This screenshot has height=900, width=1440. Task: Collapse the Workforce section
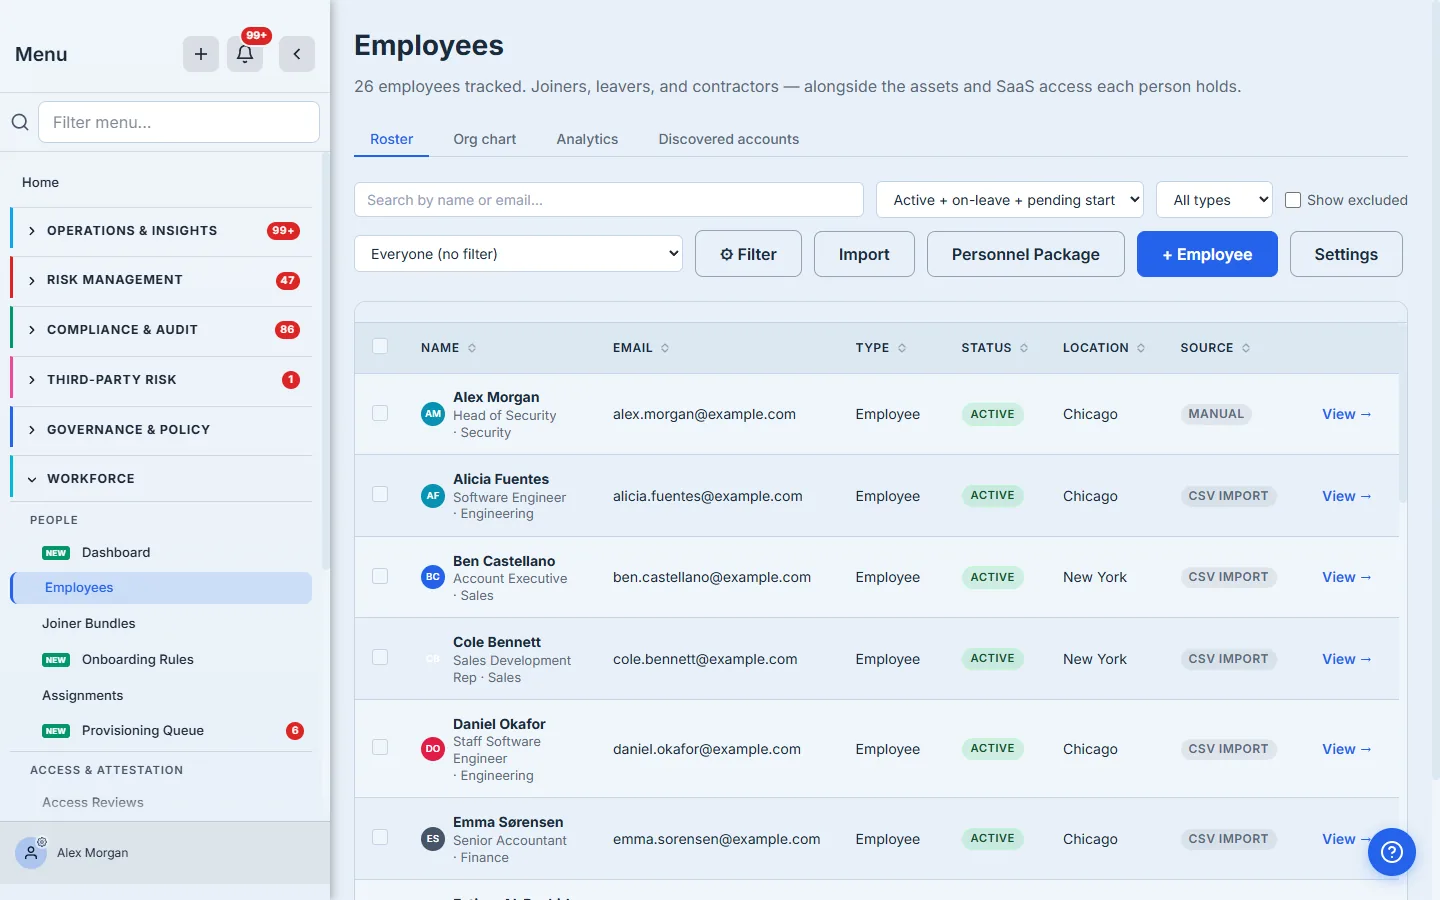pyautogui.click(x=161, y=479)
